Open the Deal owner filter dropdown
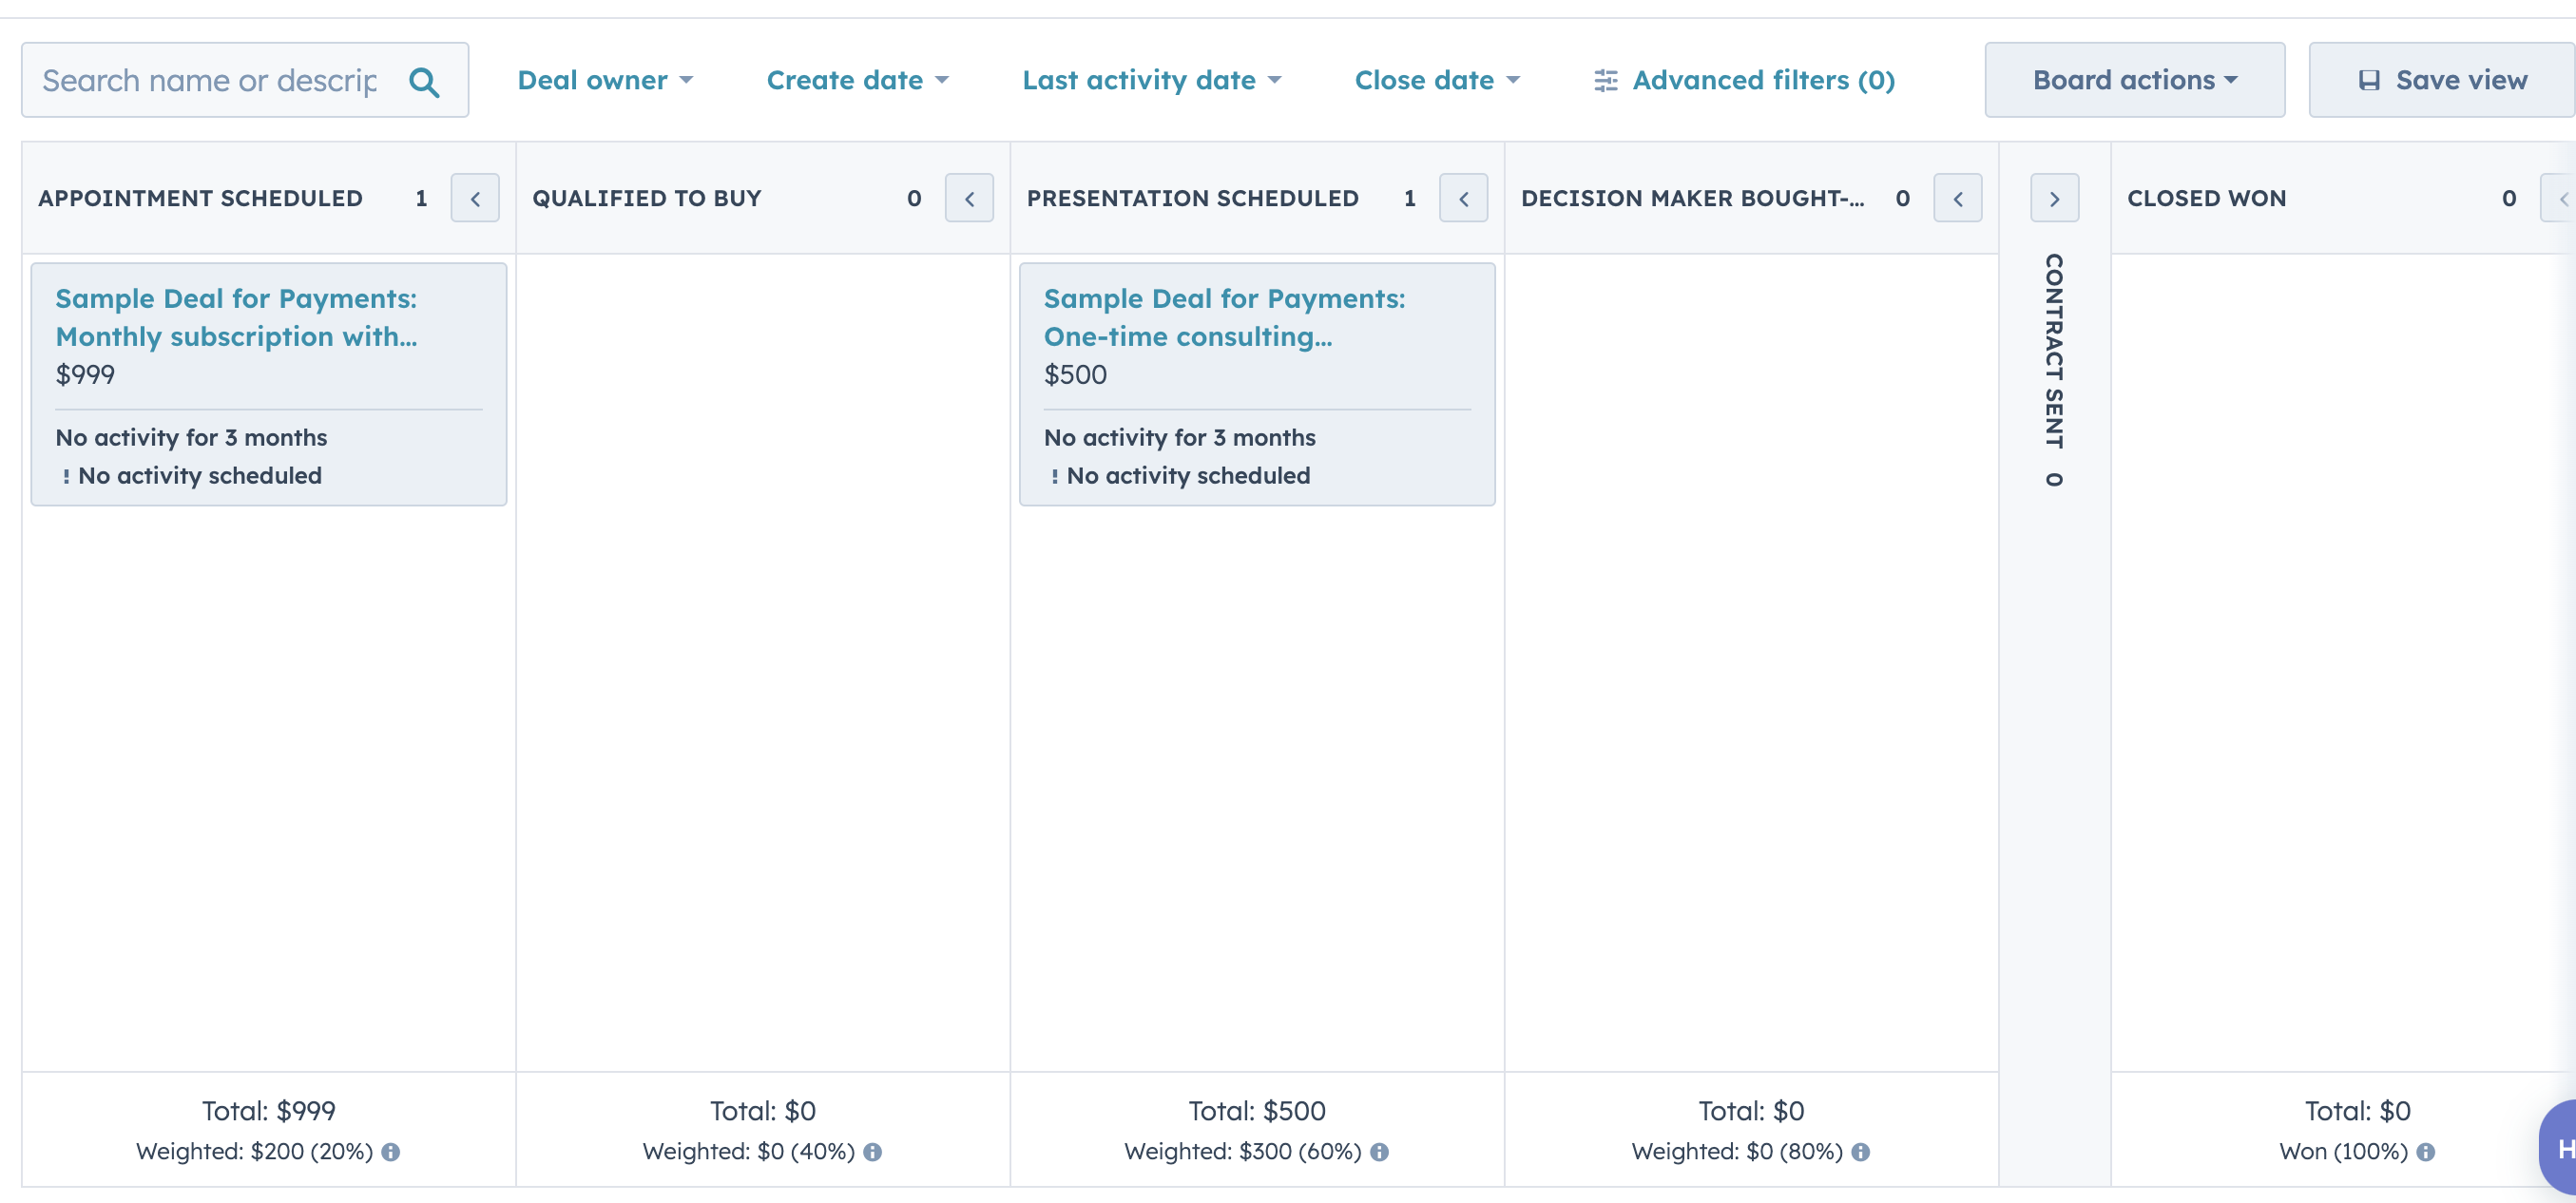2576x1203 pixels. pyautogui.click(x=609, y=79)
